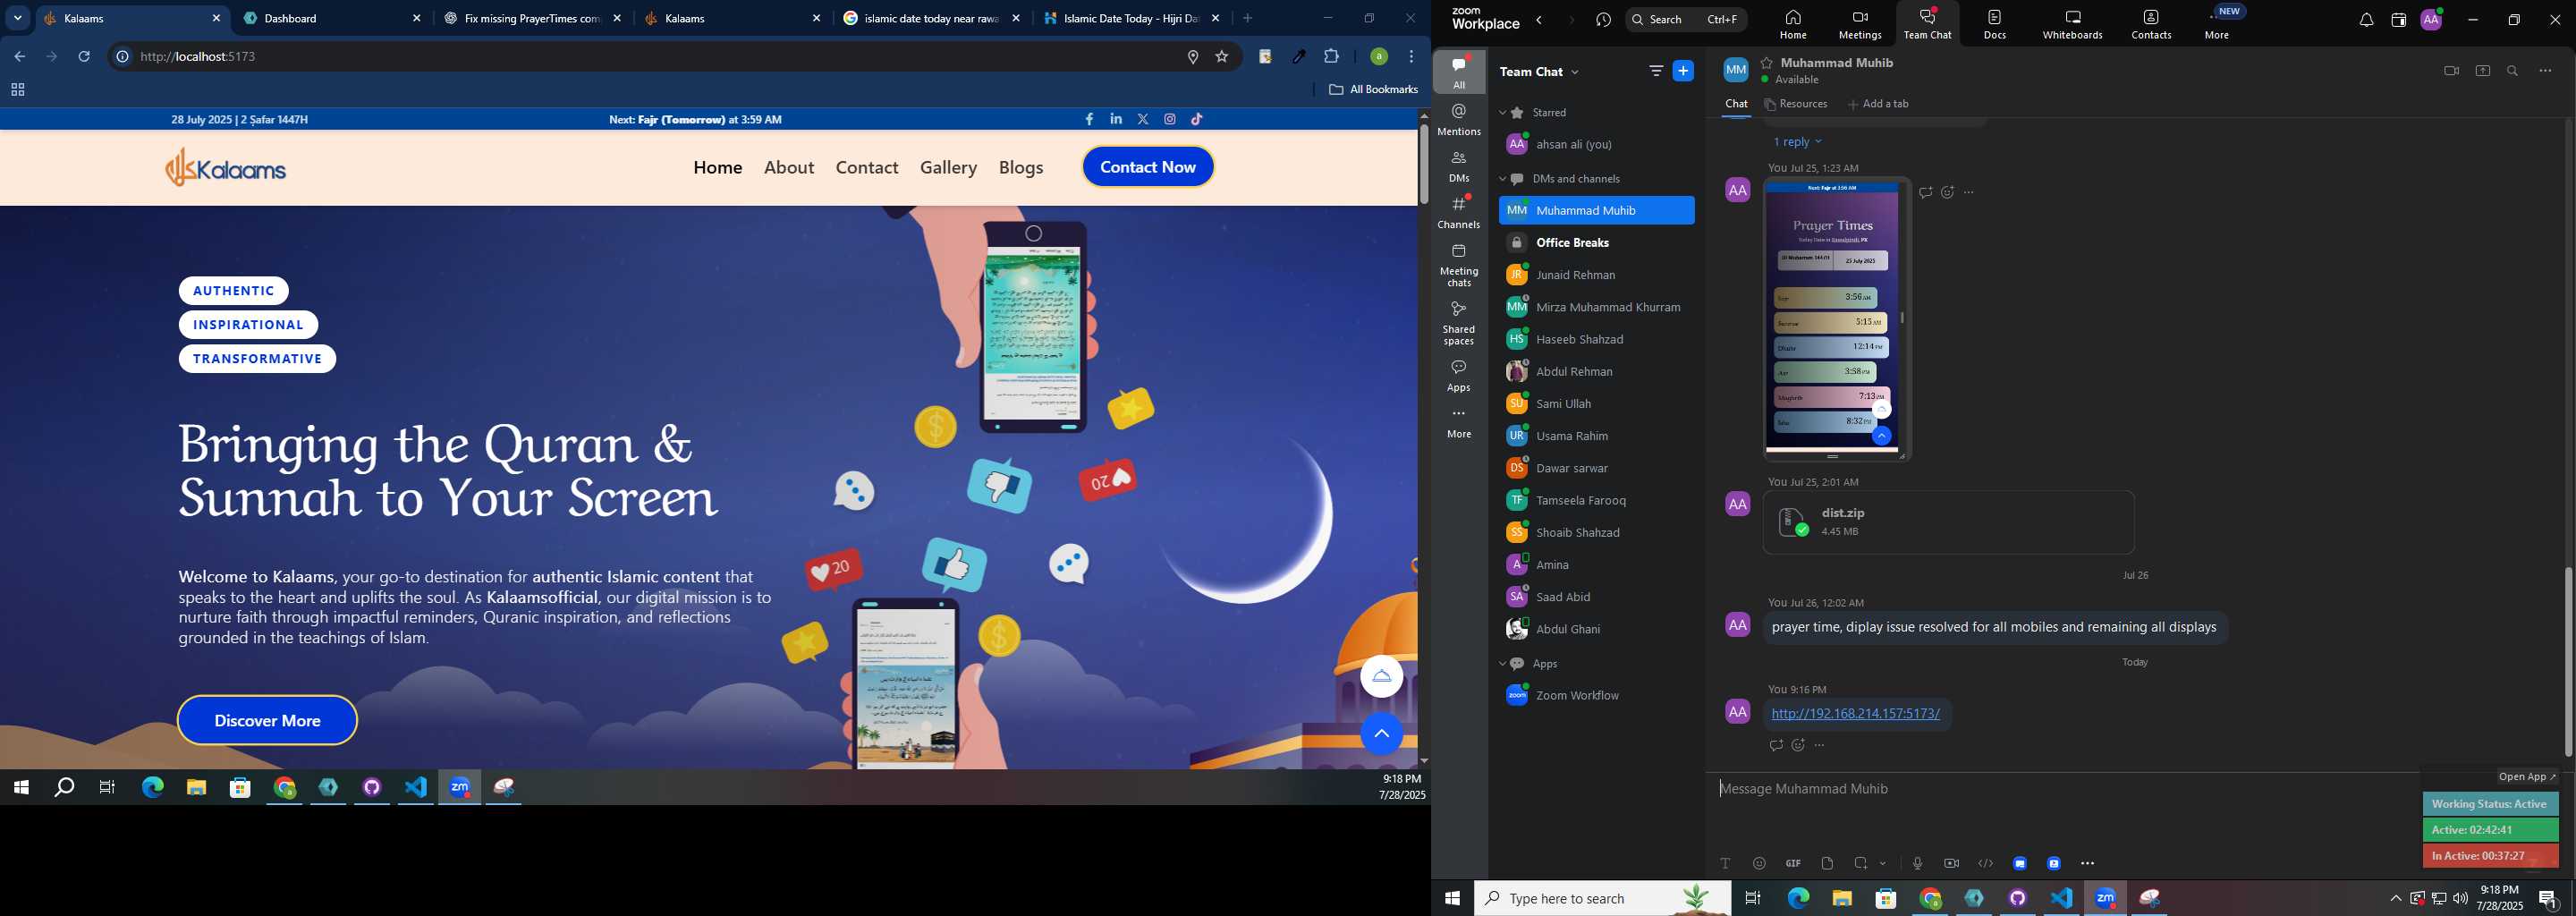Screen dimensions: 2576x916
Task: Bookmark this page with the star icon
Action: click(1222, 57)
